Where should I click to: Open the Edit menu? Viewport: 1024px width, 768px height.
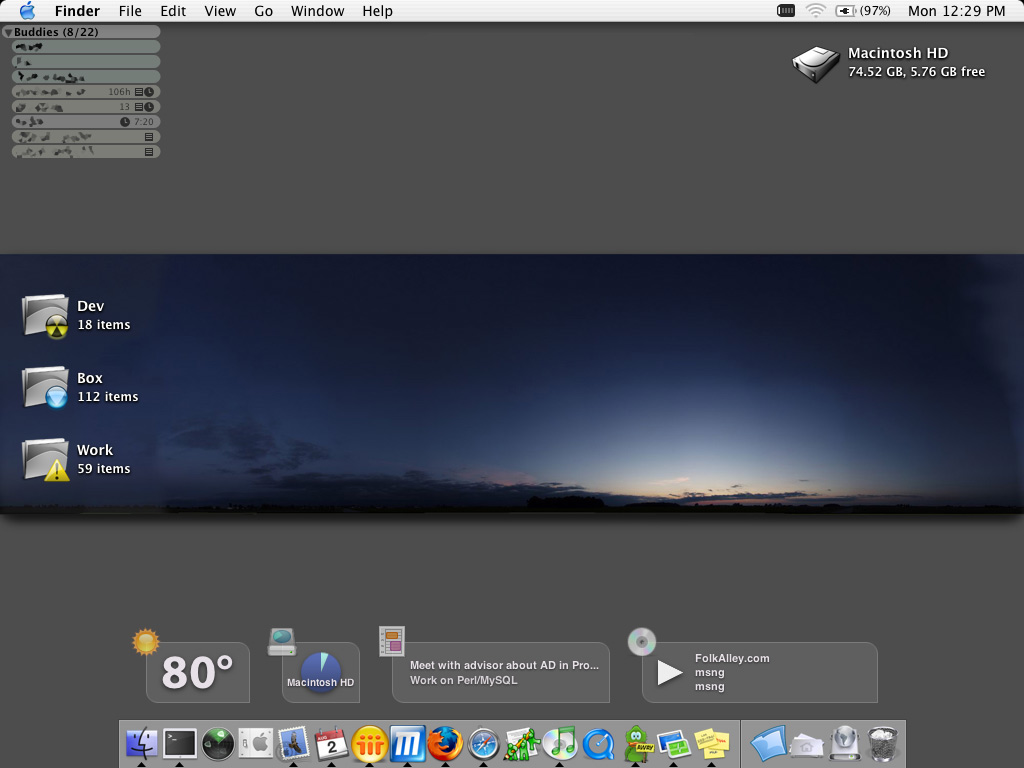coord(173,11)
